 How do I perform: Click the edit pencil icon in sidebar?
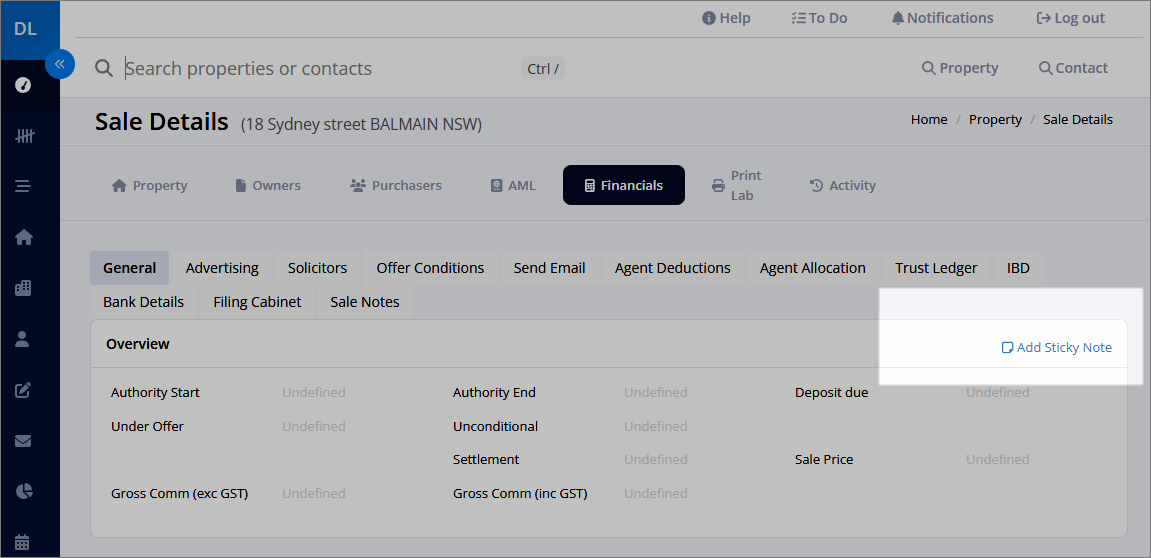tap(23, 390)
